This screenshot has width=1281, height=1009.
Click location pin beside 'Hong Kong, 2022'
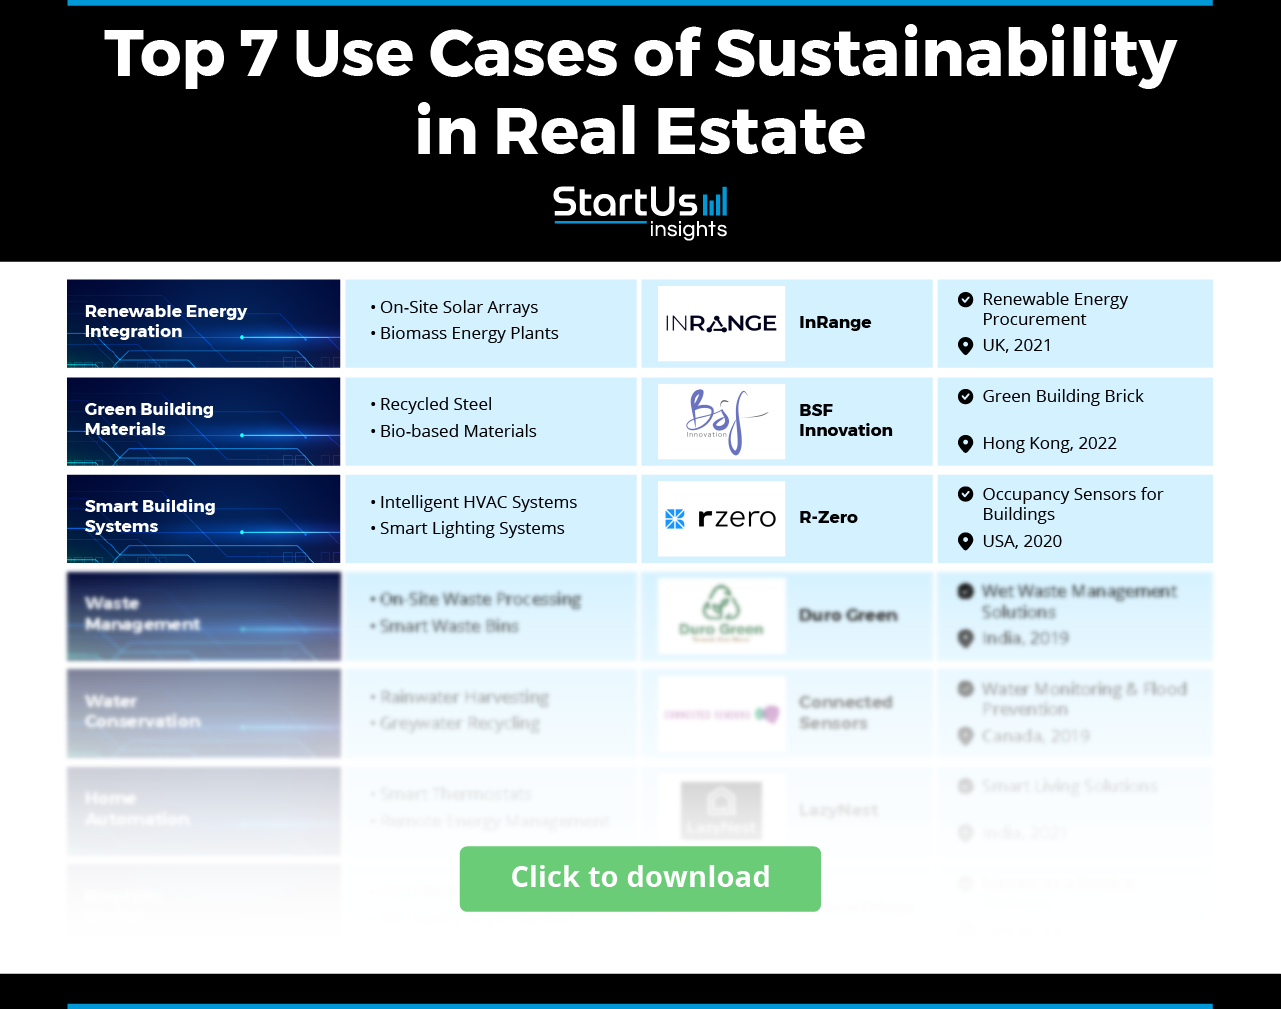point(965,444)
